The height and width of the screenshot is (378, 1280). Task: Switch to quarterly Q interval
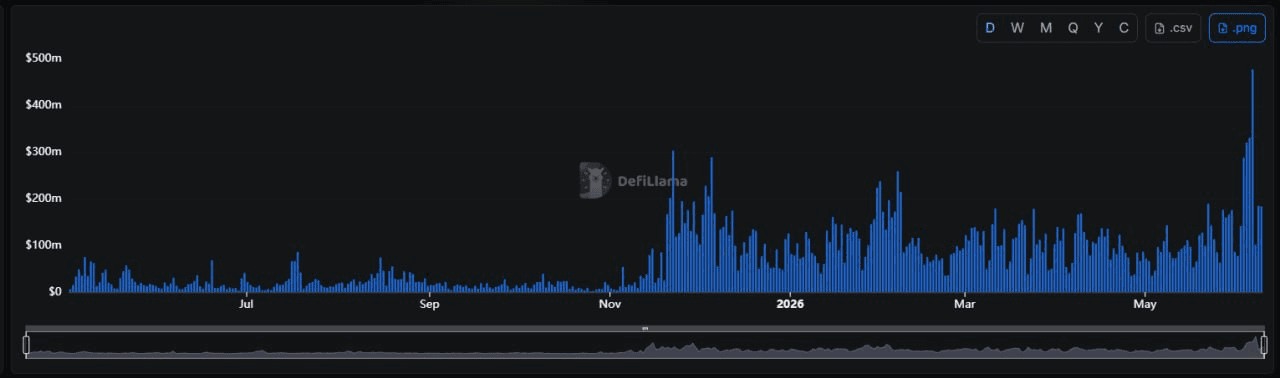coord(1073,28)
